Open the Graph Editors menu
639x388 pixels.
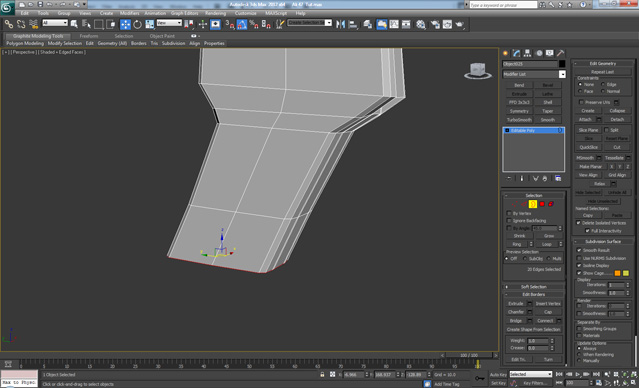coord(184,13)
